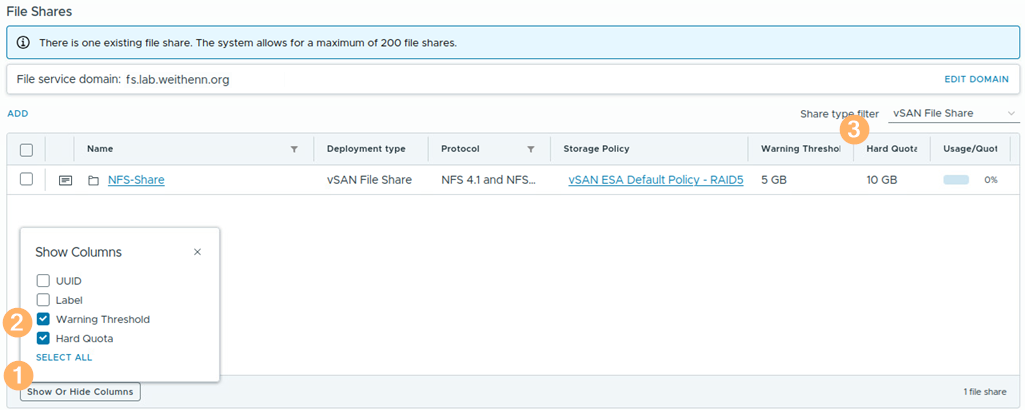The image size is (1025, 410).
Task: Open vSAN ESA Default Policy - RAID5 link
Action: tap(655, 180)
